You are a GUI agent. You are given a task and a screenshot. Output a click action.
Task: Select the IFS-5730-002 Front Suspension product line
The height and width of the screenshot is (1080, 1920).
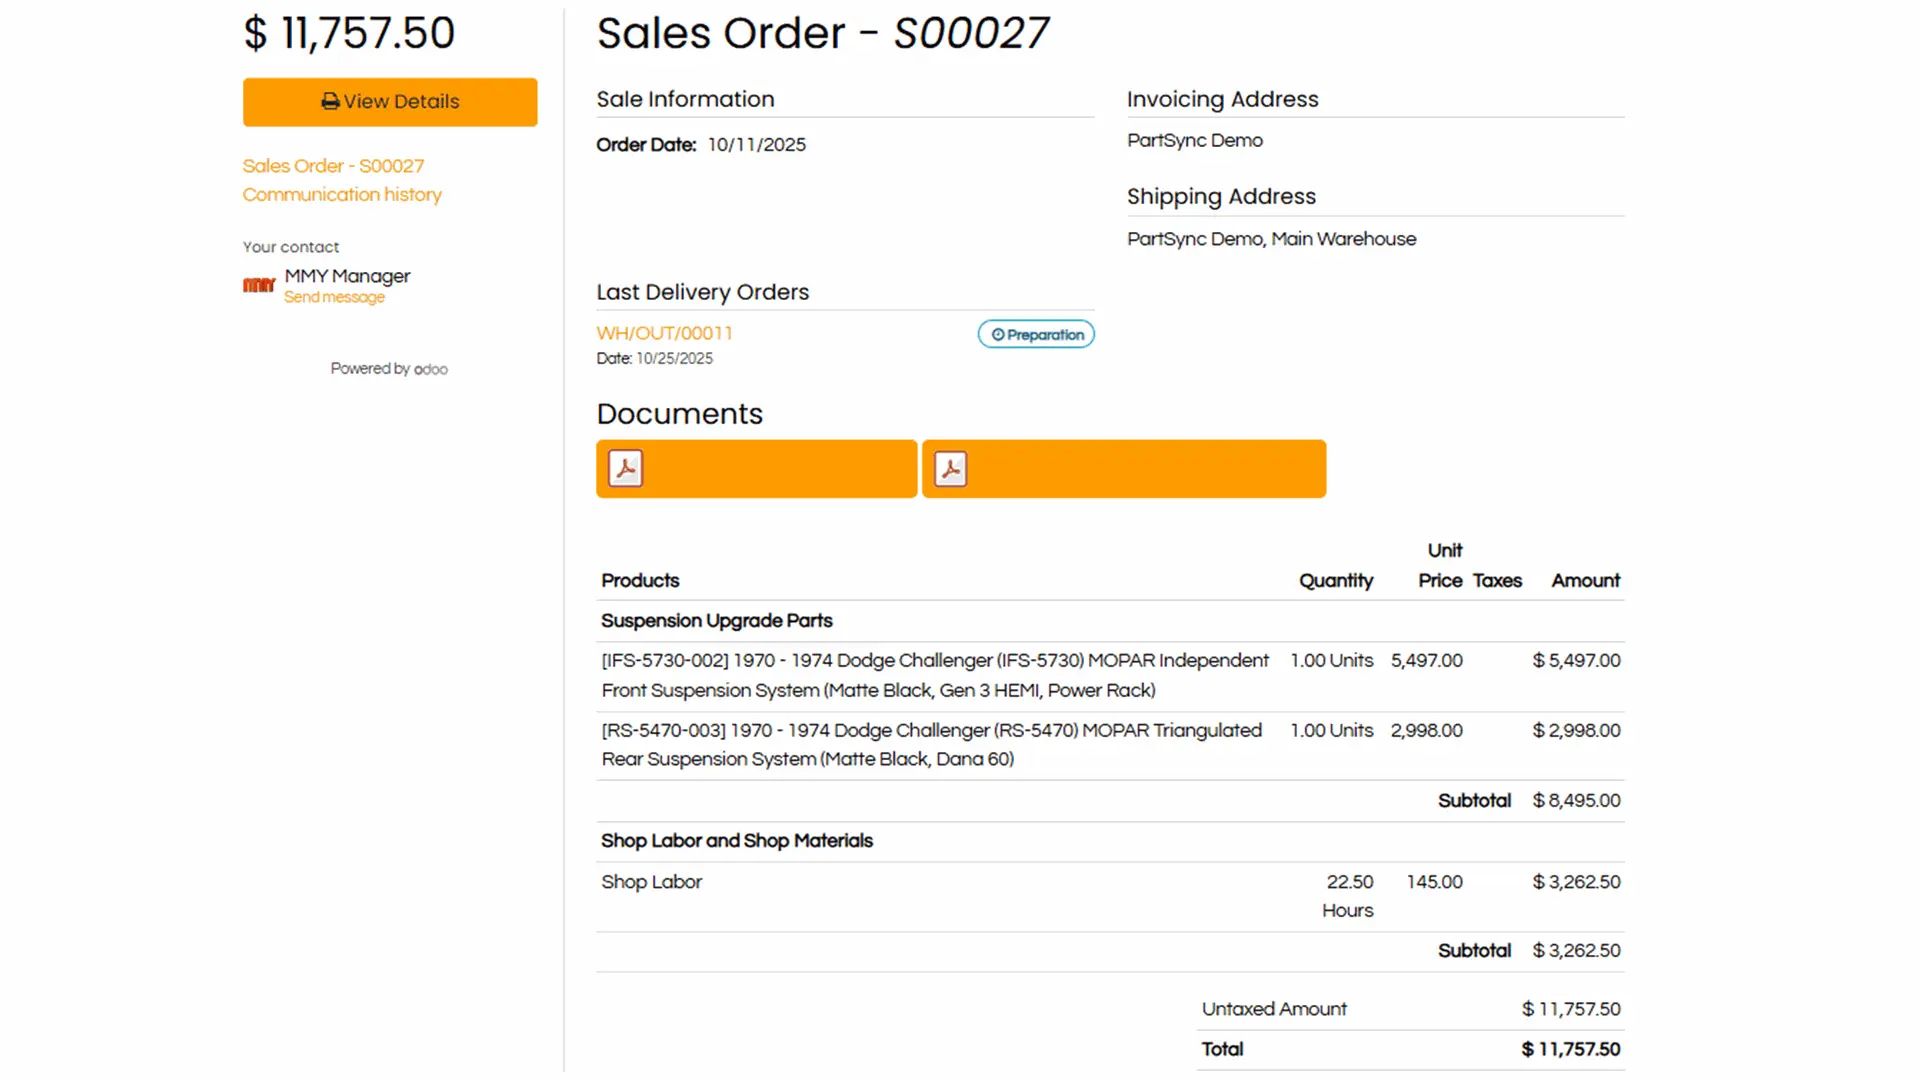[934, 675]
